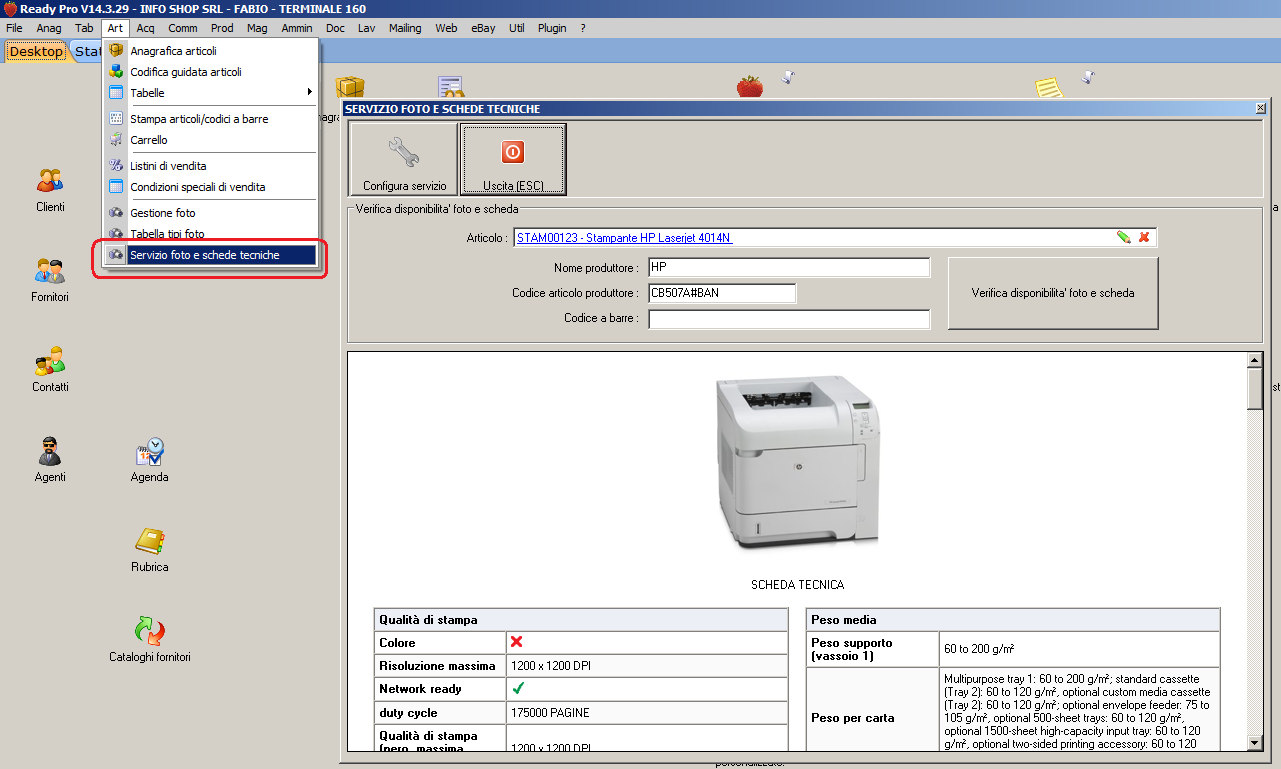This screenshot has height=769, width=1281.
Task: Open the Anag menu
Action: pos(49,28)
